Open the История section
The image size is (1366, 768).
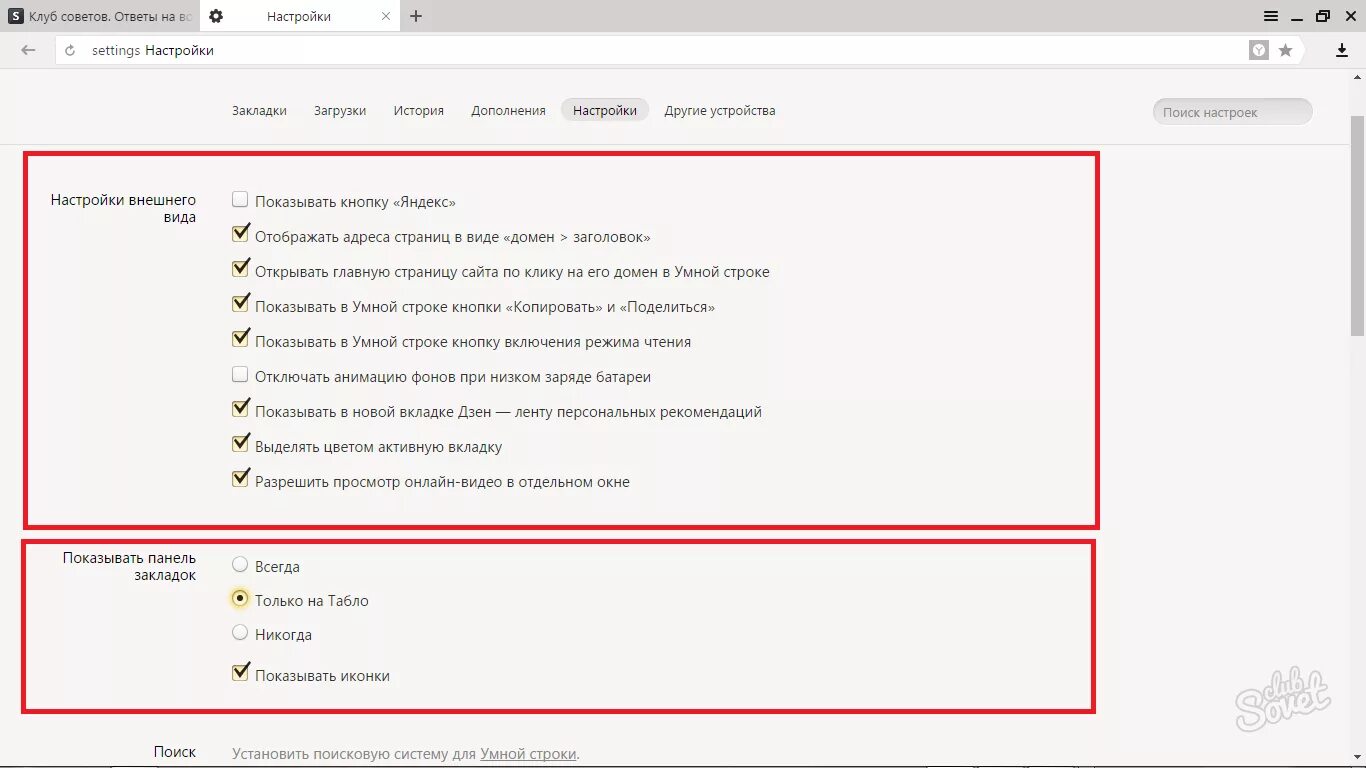[x=418, y=111]
